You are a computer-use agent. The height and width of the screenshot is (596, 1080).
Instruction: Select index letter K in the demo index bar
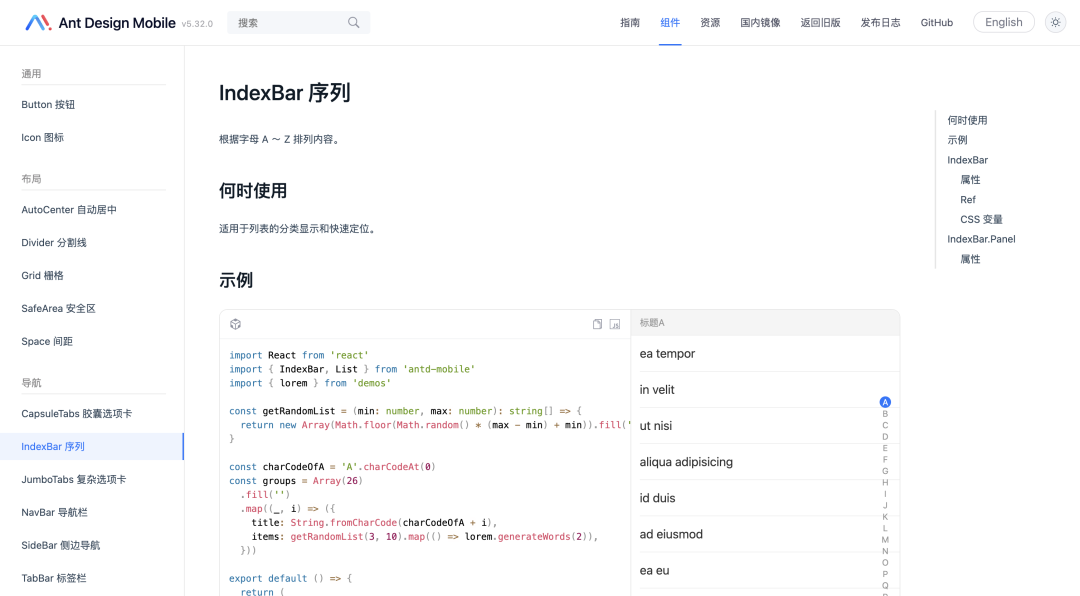click(x=885, y=517)
